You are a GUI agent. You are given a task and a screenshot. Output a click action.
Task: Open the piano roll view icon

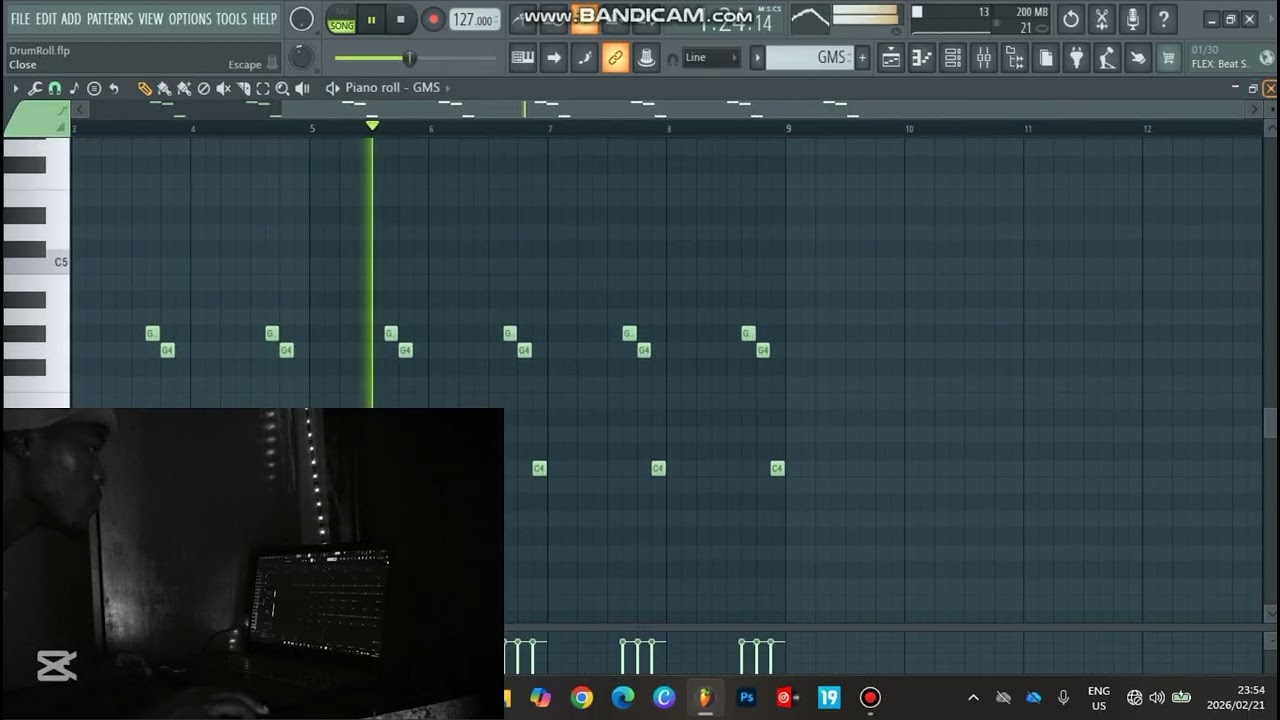(x=922, y=58)
